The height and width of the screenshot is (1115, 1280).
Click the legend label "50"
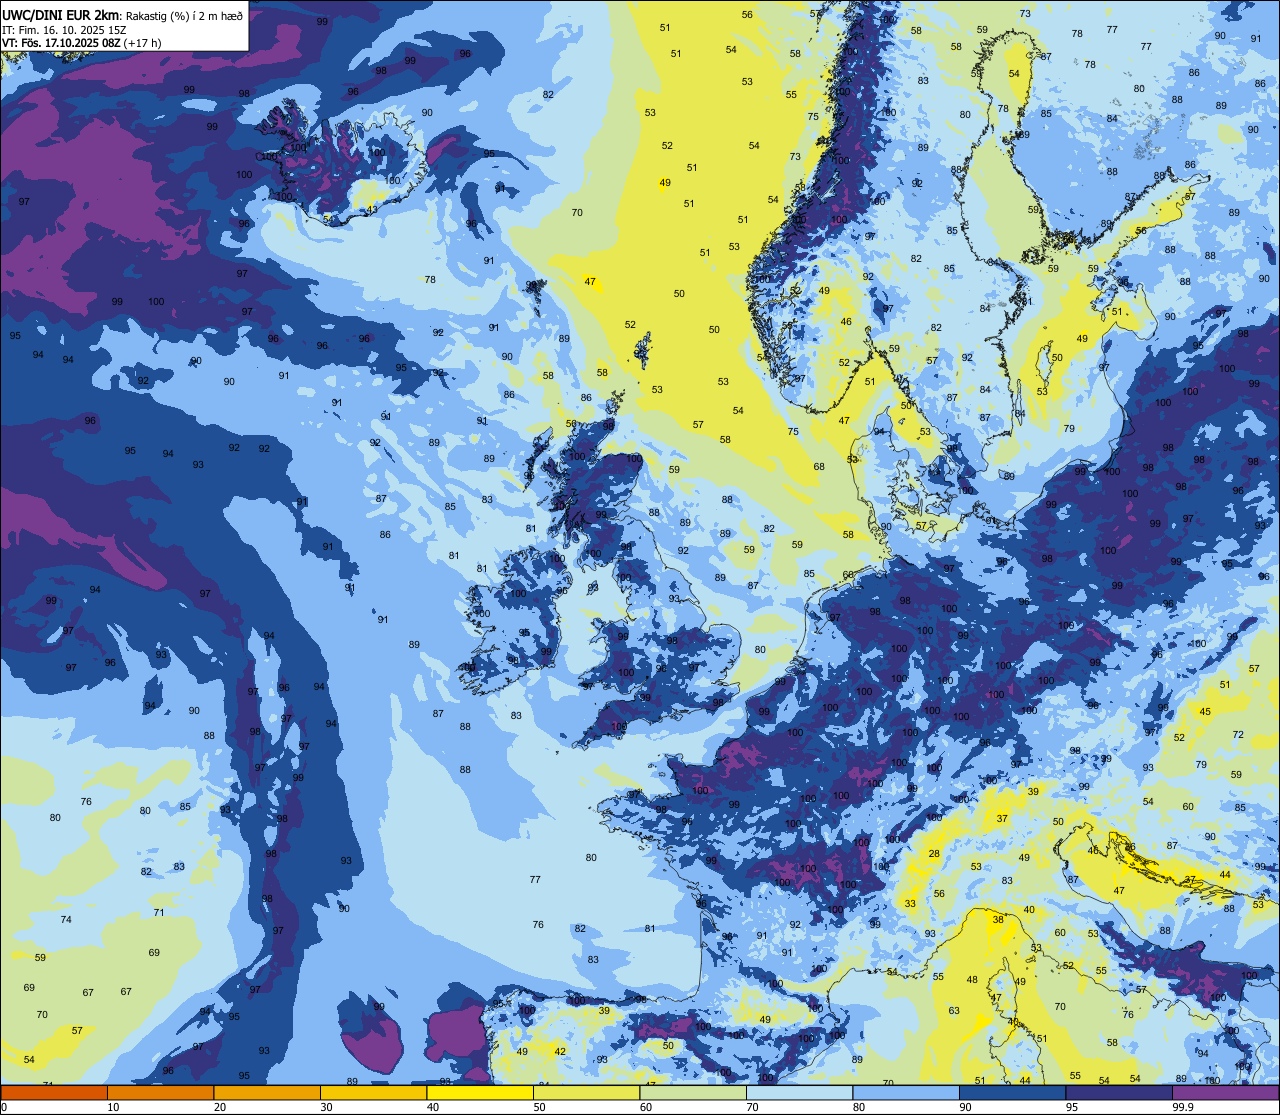(539, 1107)
